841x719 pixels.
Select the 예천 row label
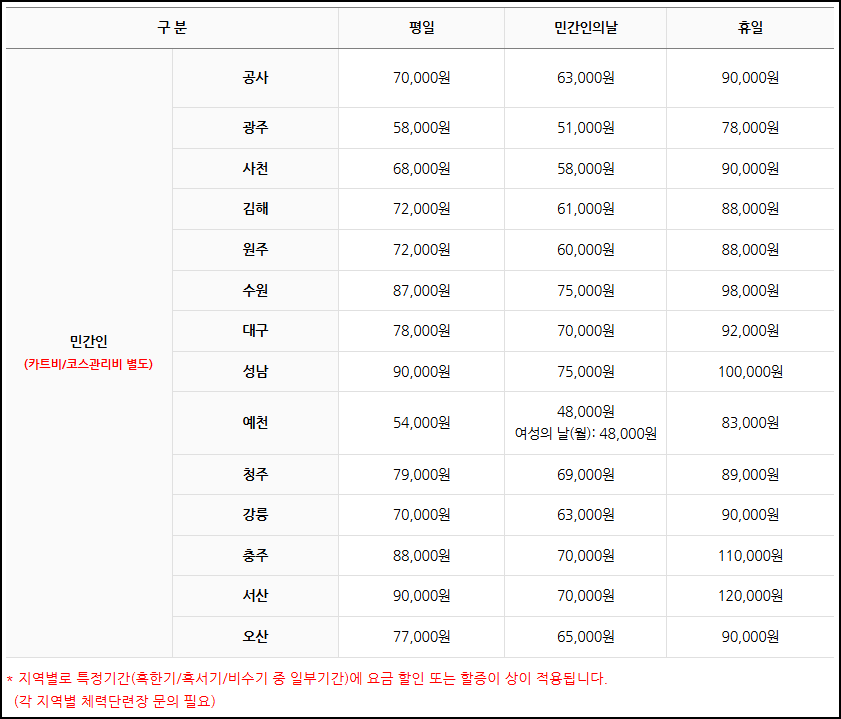(x=255, y=422)
